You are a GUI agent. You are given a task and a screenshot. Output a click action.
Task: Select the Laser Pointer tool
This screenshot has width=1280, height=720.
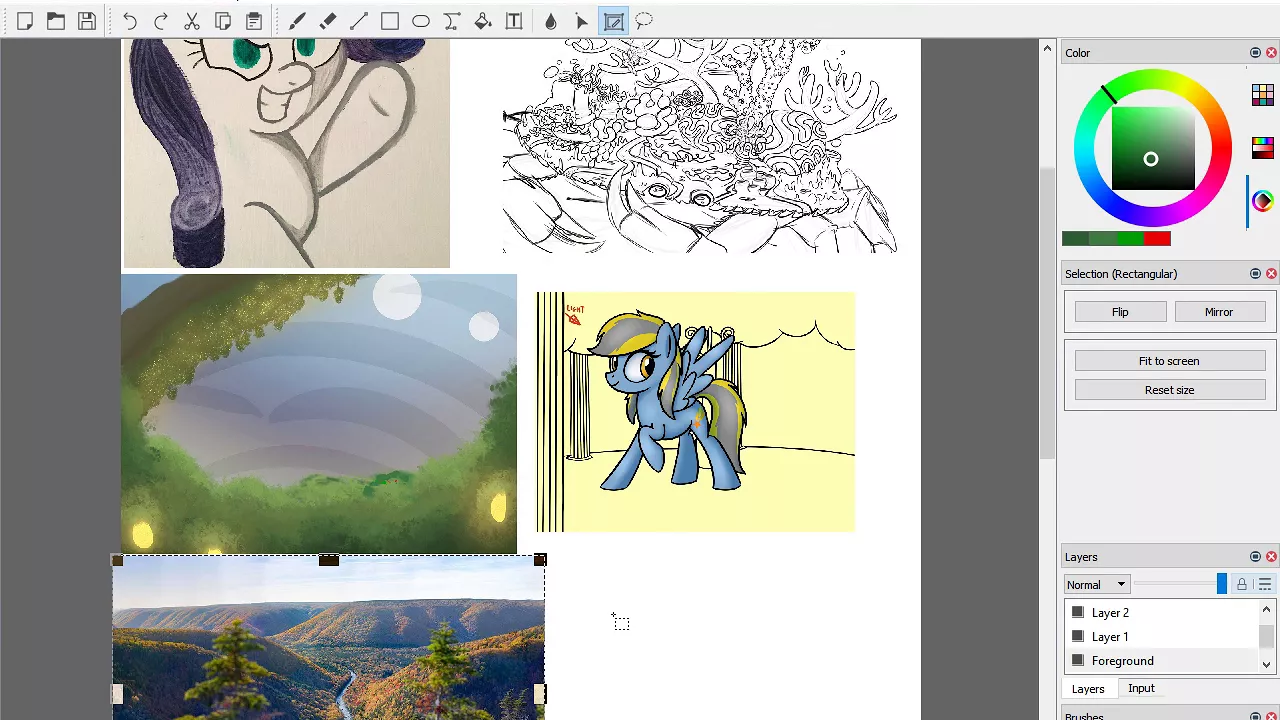point(582,21)
